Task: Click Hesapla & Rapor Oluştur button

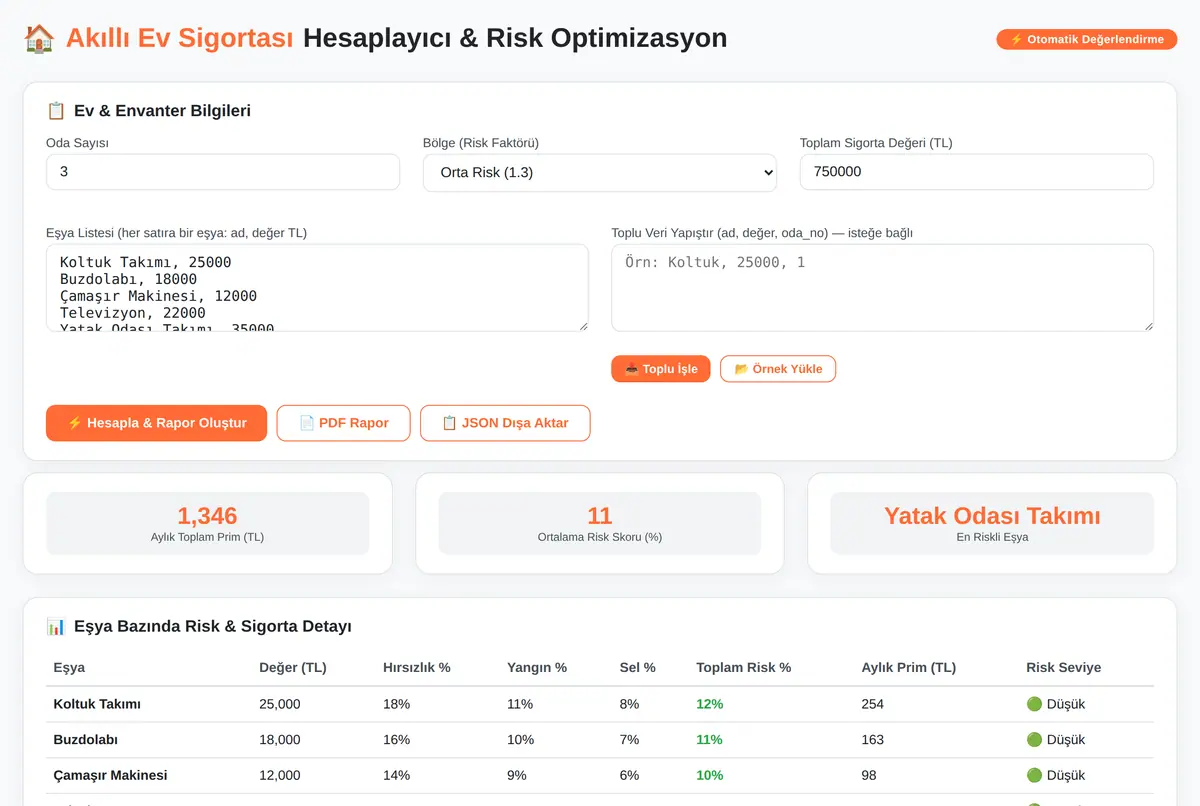Action: coord(156,423)
